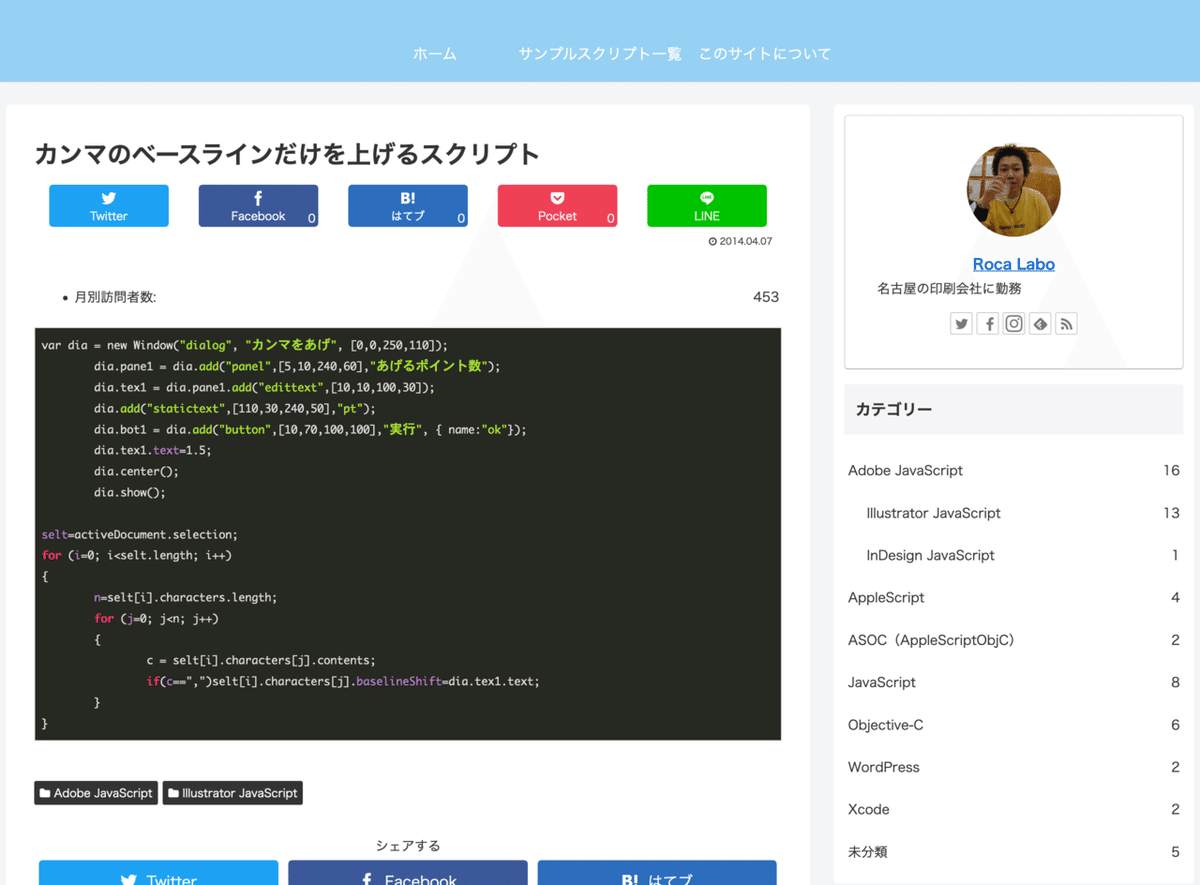Open the RSS feed icon

(x=1065, y=323)
